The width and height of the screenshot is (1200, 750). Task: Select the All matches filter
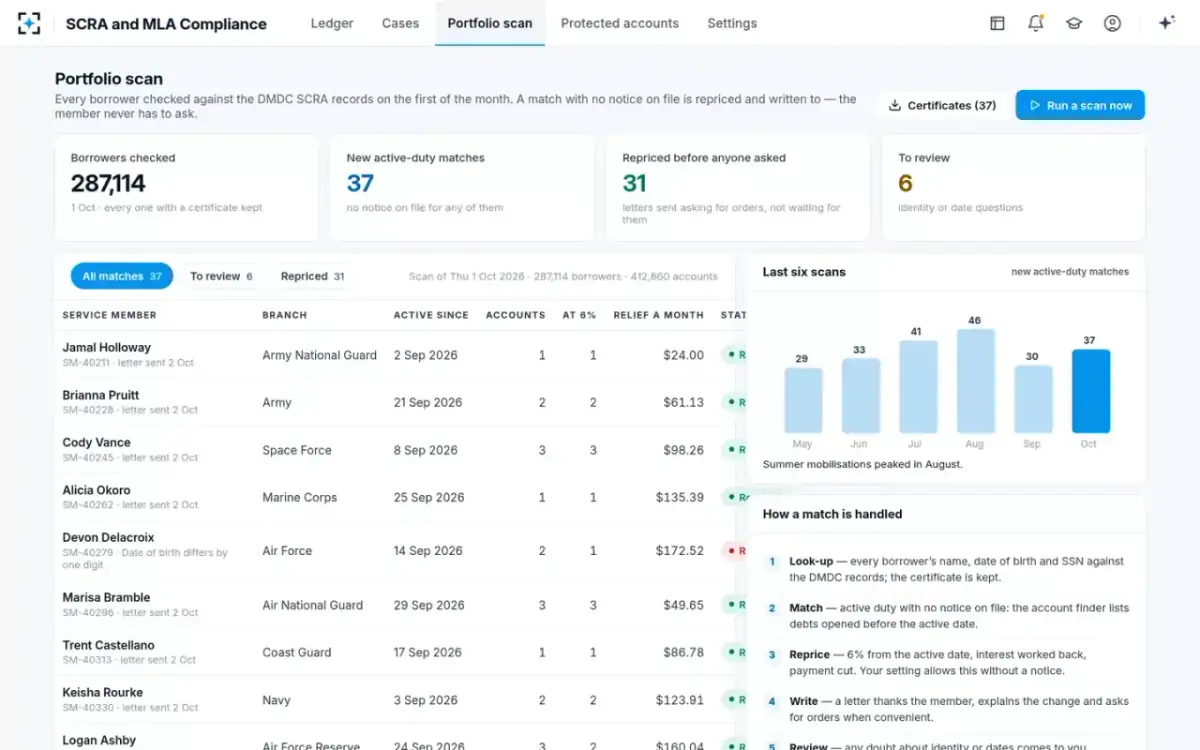pos(122,276)
